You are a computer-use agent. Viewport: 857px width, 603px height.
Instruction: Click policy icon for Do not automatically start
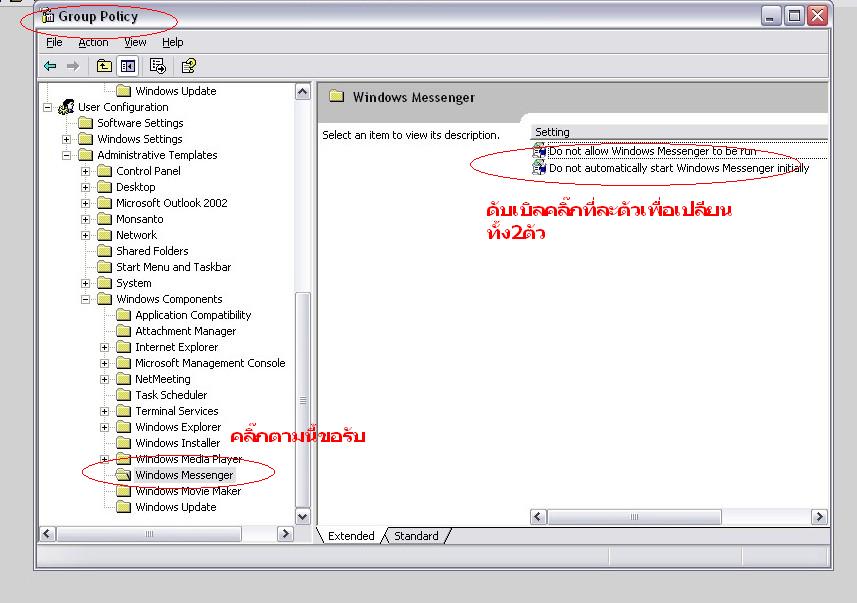point(539,167)
